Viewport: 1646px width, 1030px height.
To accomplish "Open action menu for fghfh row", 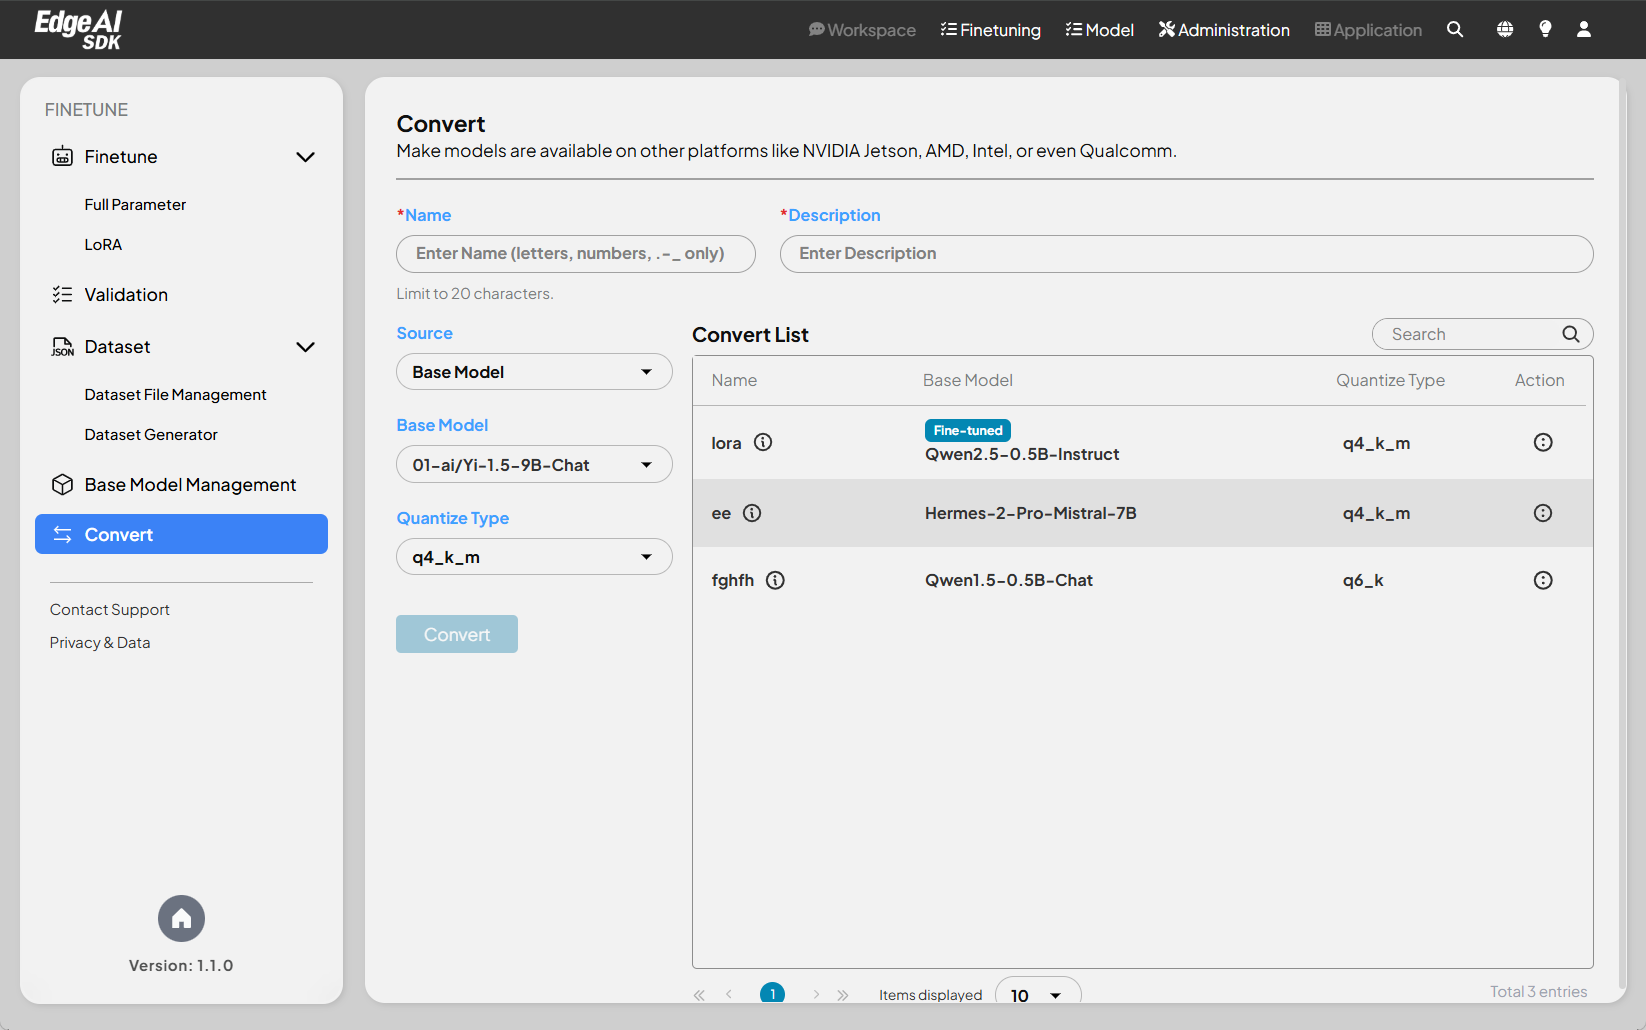I will 1543,580.
